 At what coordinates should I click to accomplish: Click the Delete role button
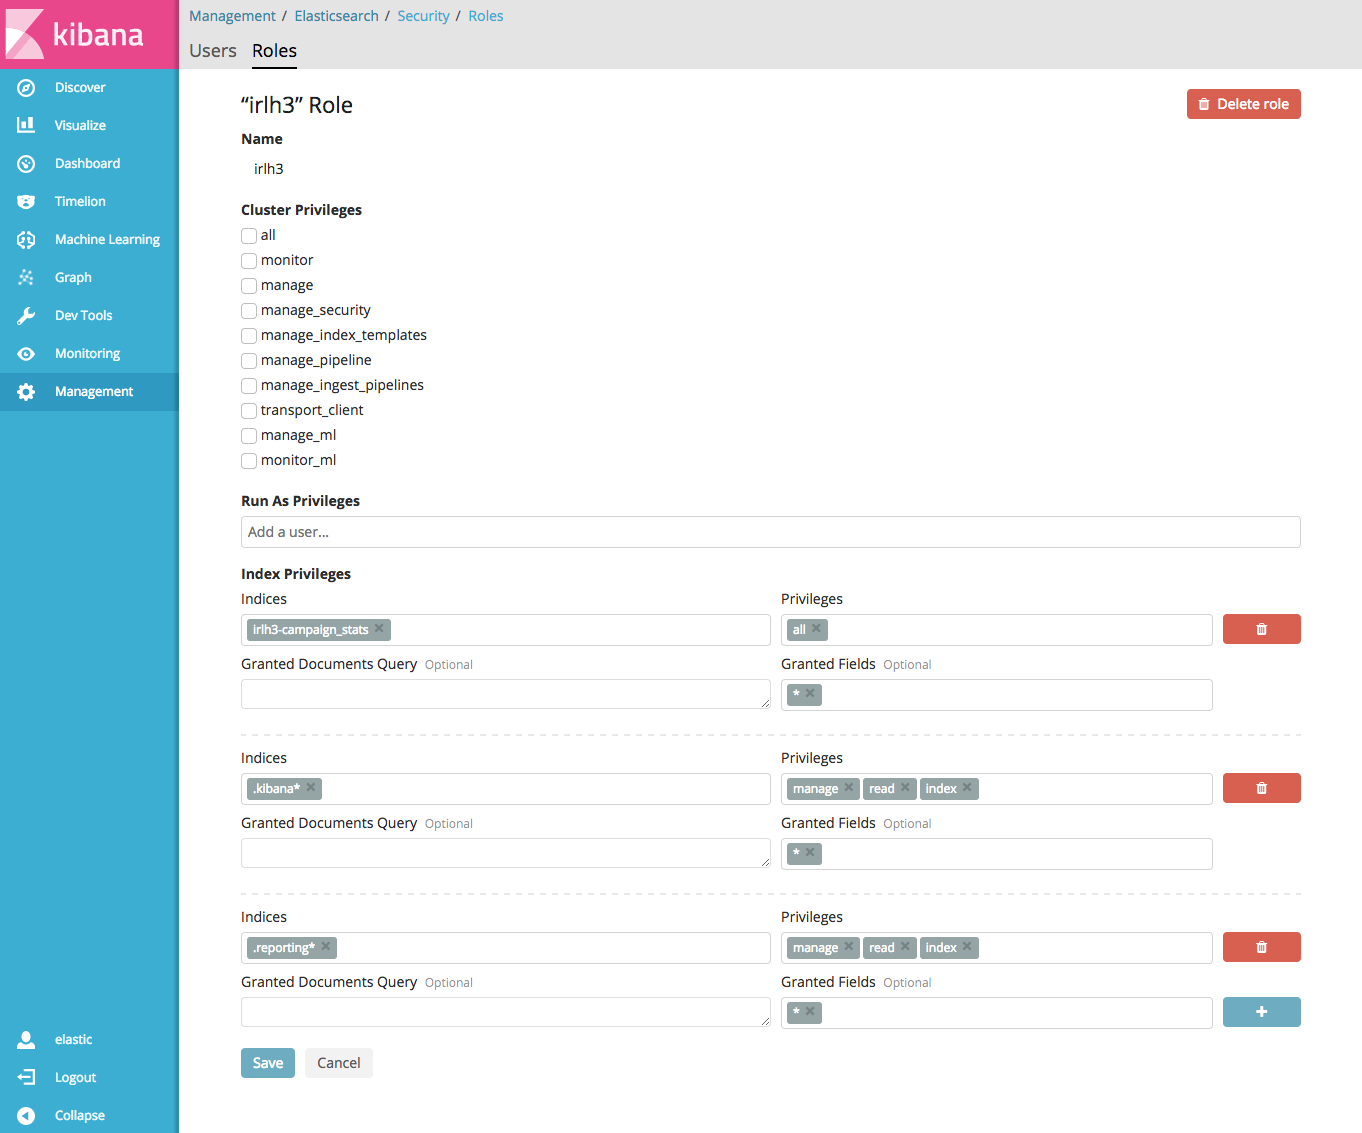pyautogui.click(x=1244, y=104)
